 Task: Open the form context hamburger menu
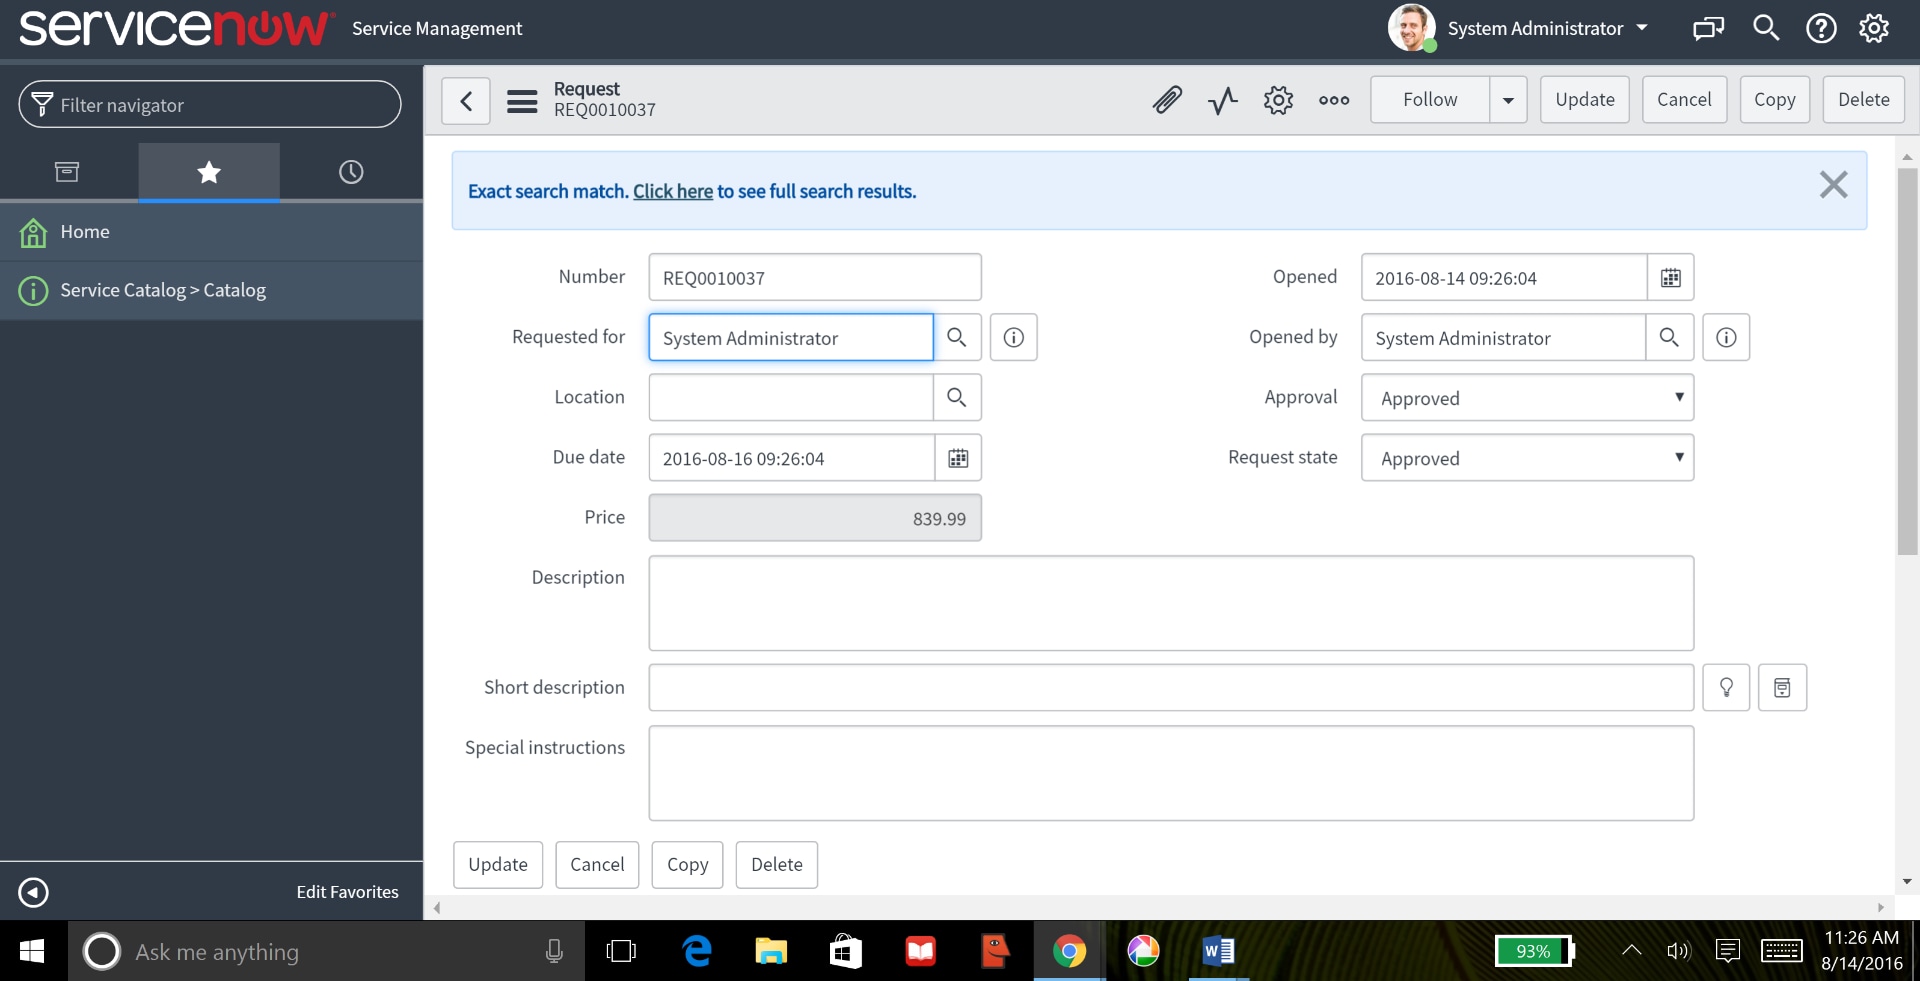coord(522,100)
